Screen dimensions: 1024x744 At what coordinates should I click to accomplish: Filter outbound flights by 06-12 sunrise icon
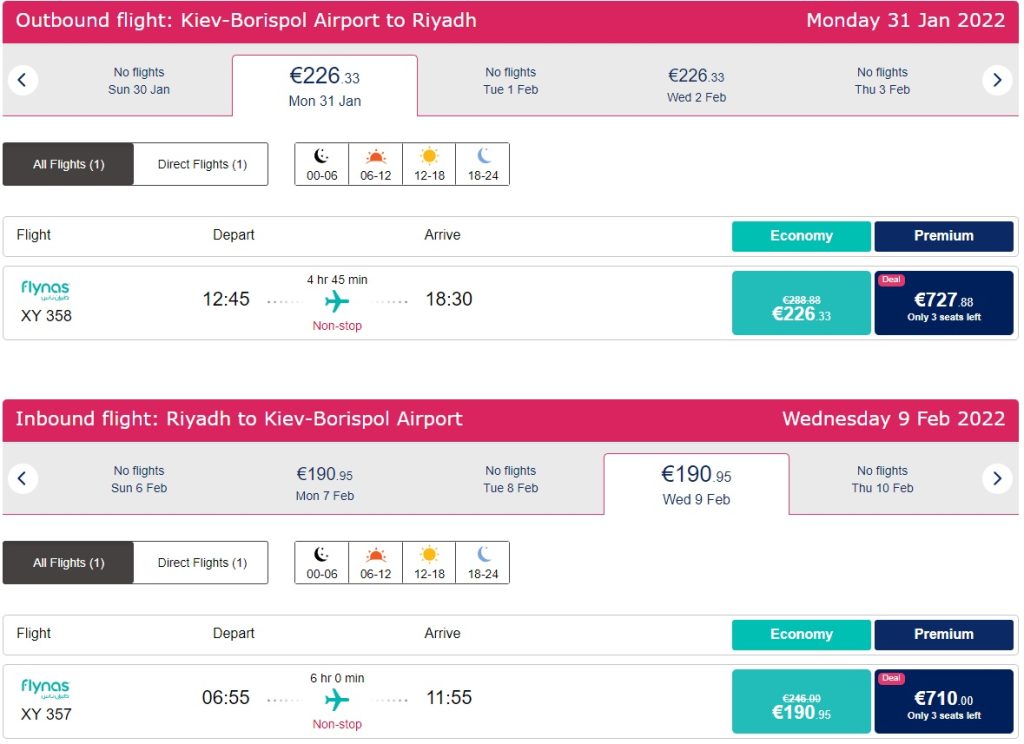[x=376, y=164]
